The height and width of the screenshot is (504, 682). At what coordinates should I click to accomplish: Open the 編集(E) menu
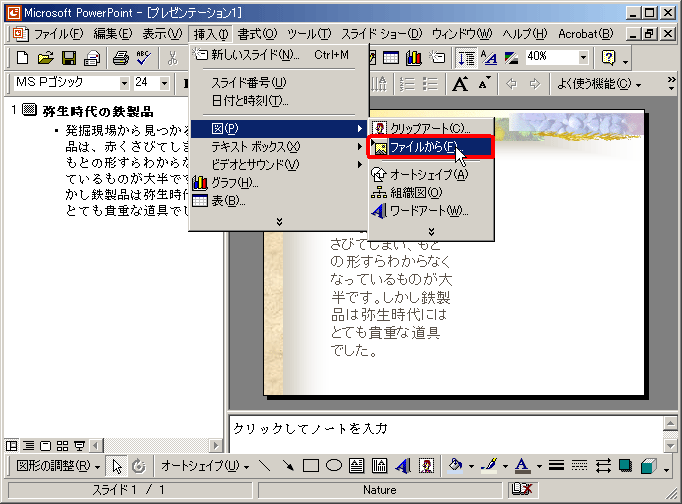pos(113,34)
